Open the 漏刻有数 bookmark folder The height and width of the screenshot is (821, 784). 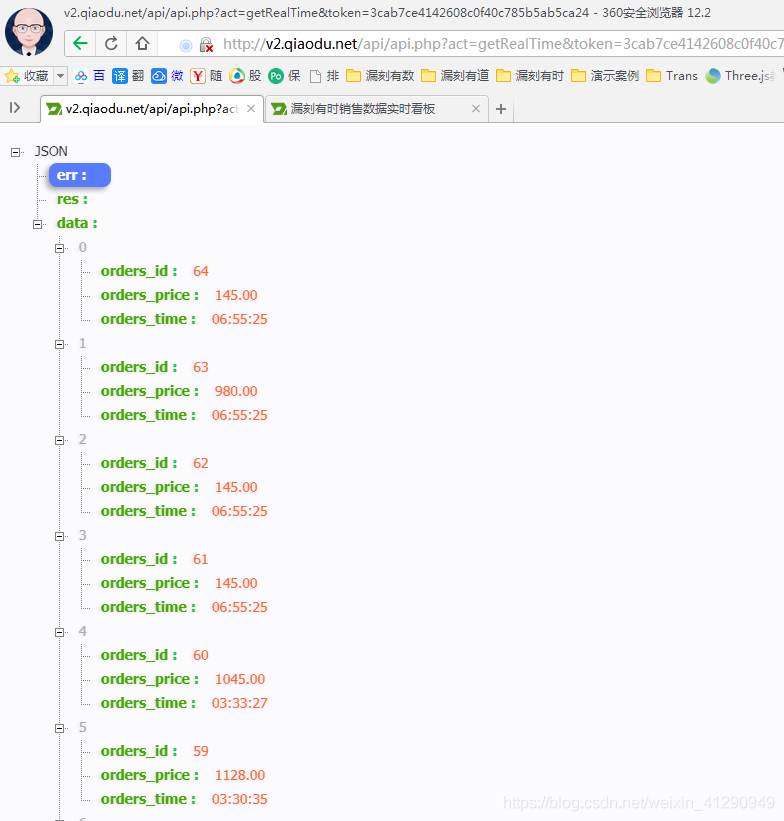click(380, 76)
